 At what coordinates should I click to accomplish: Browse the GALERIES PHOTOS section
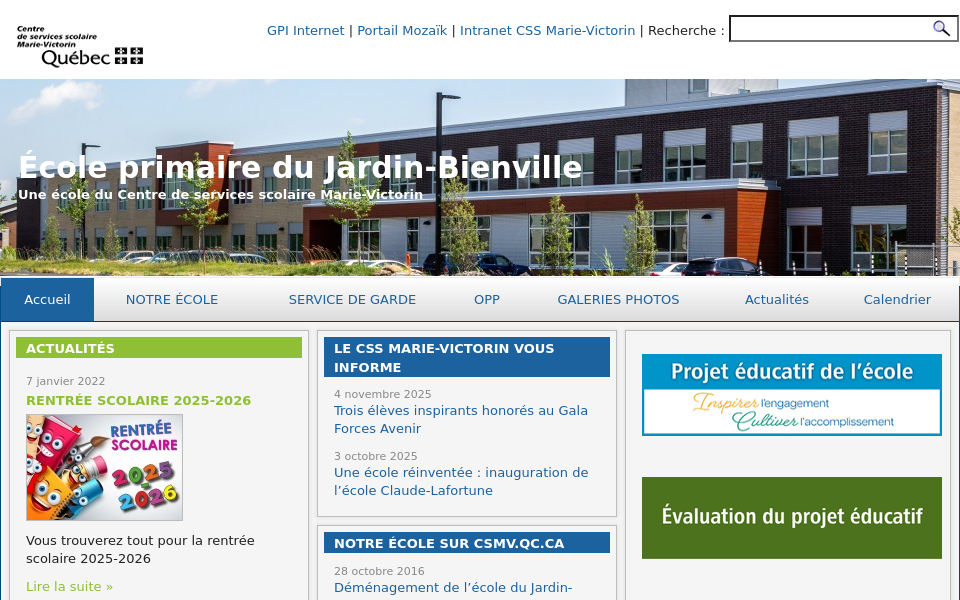point(618,299)
